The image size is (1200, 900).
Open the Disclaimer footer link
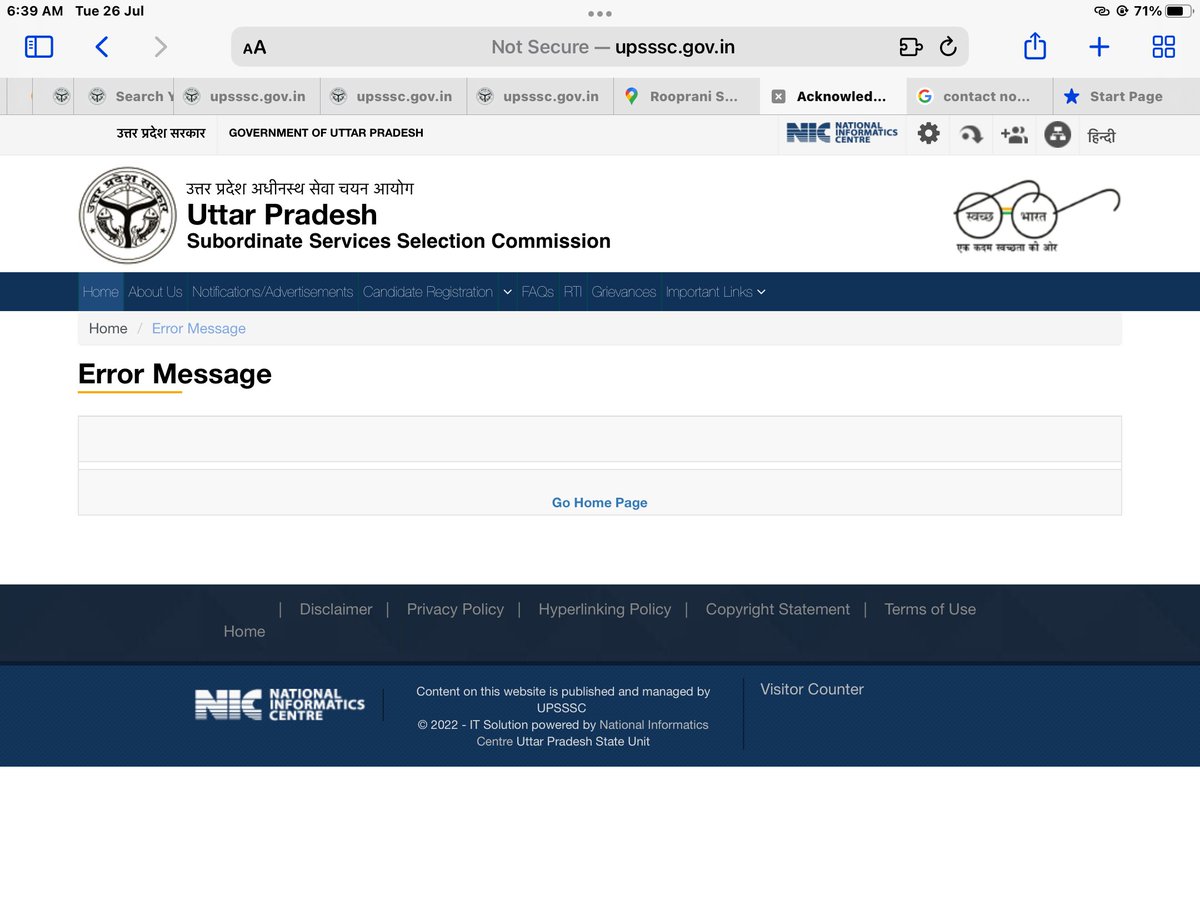click(336, 609)
